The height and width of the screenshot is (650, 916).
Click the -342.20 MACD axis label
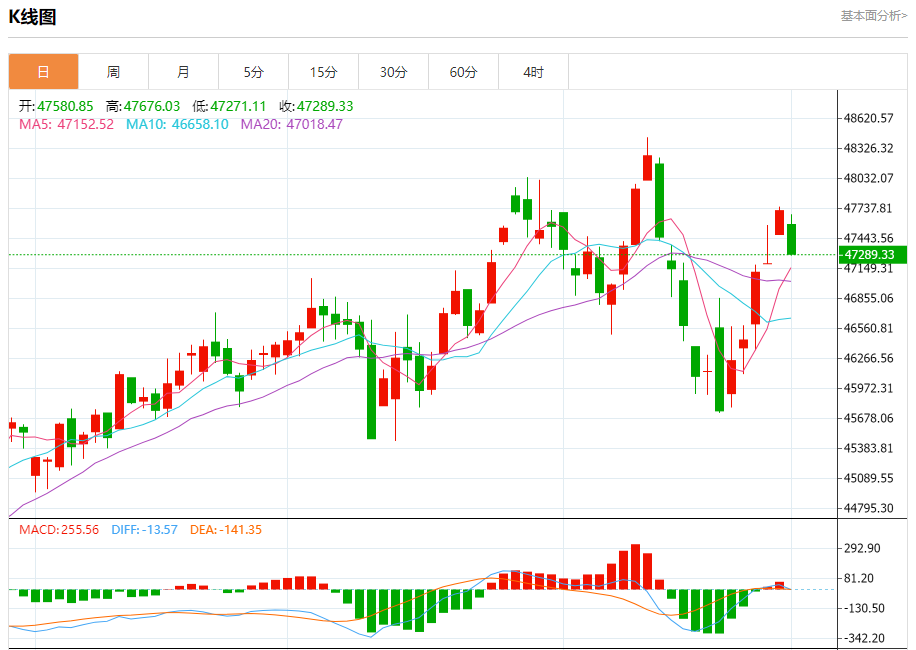click(x=865, y=638)
